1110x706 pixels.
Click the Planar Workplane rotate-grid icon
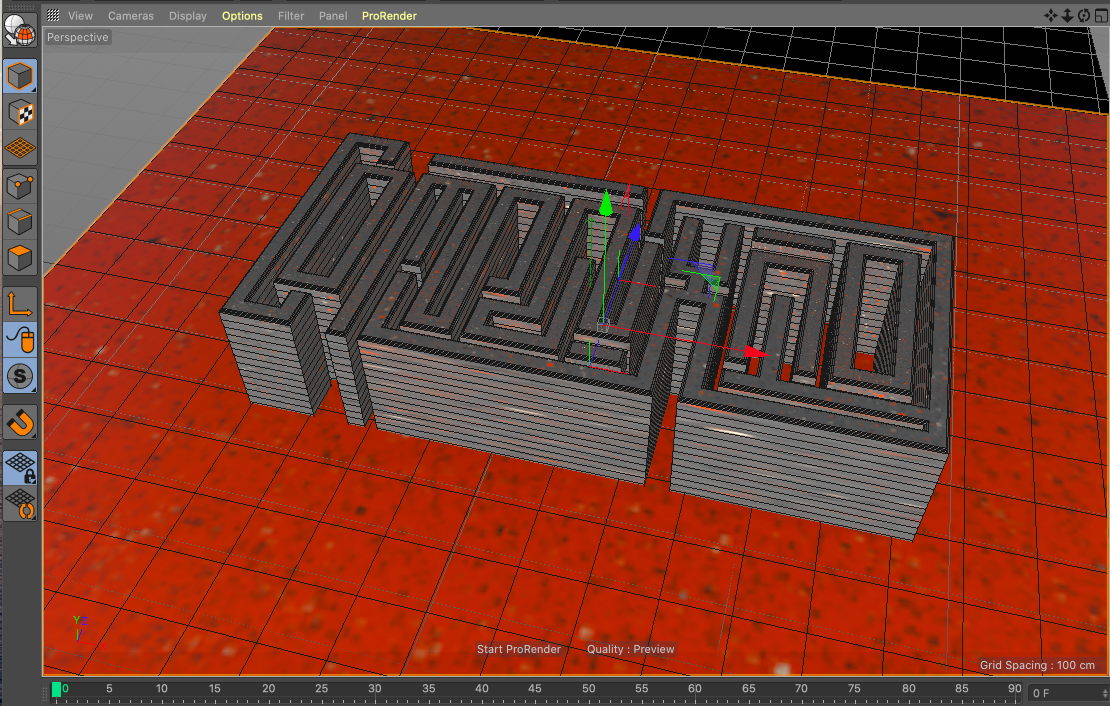point(20,504)
